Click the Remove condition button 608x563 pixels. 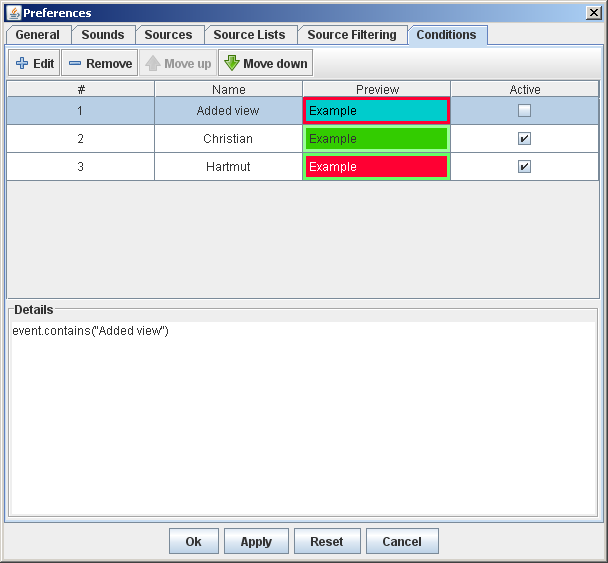coord(99,63)
